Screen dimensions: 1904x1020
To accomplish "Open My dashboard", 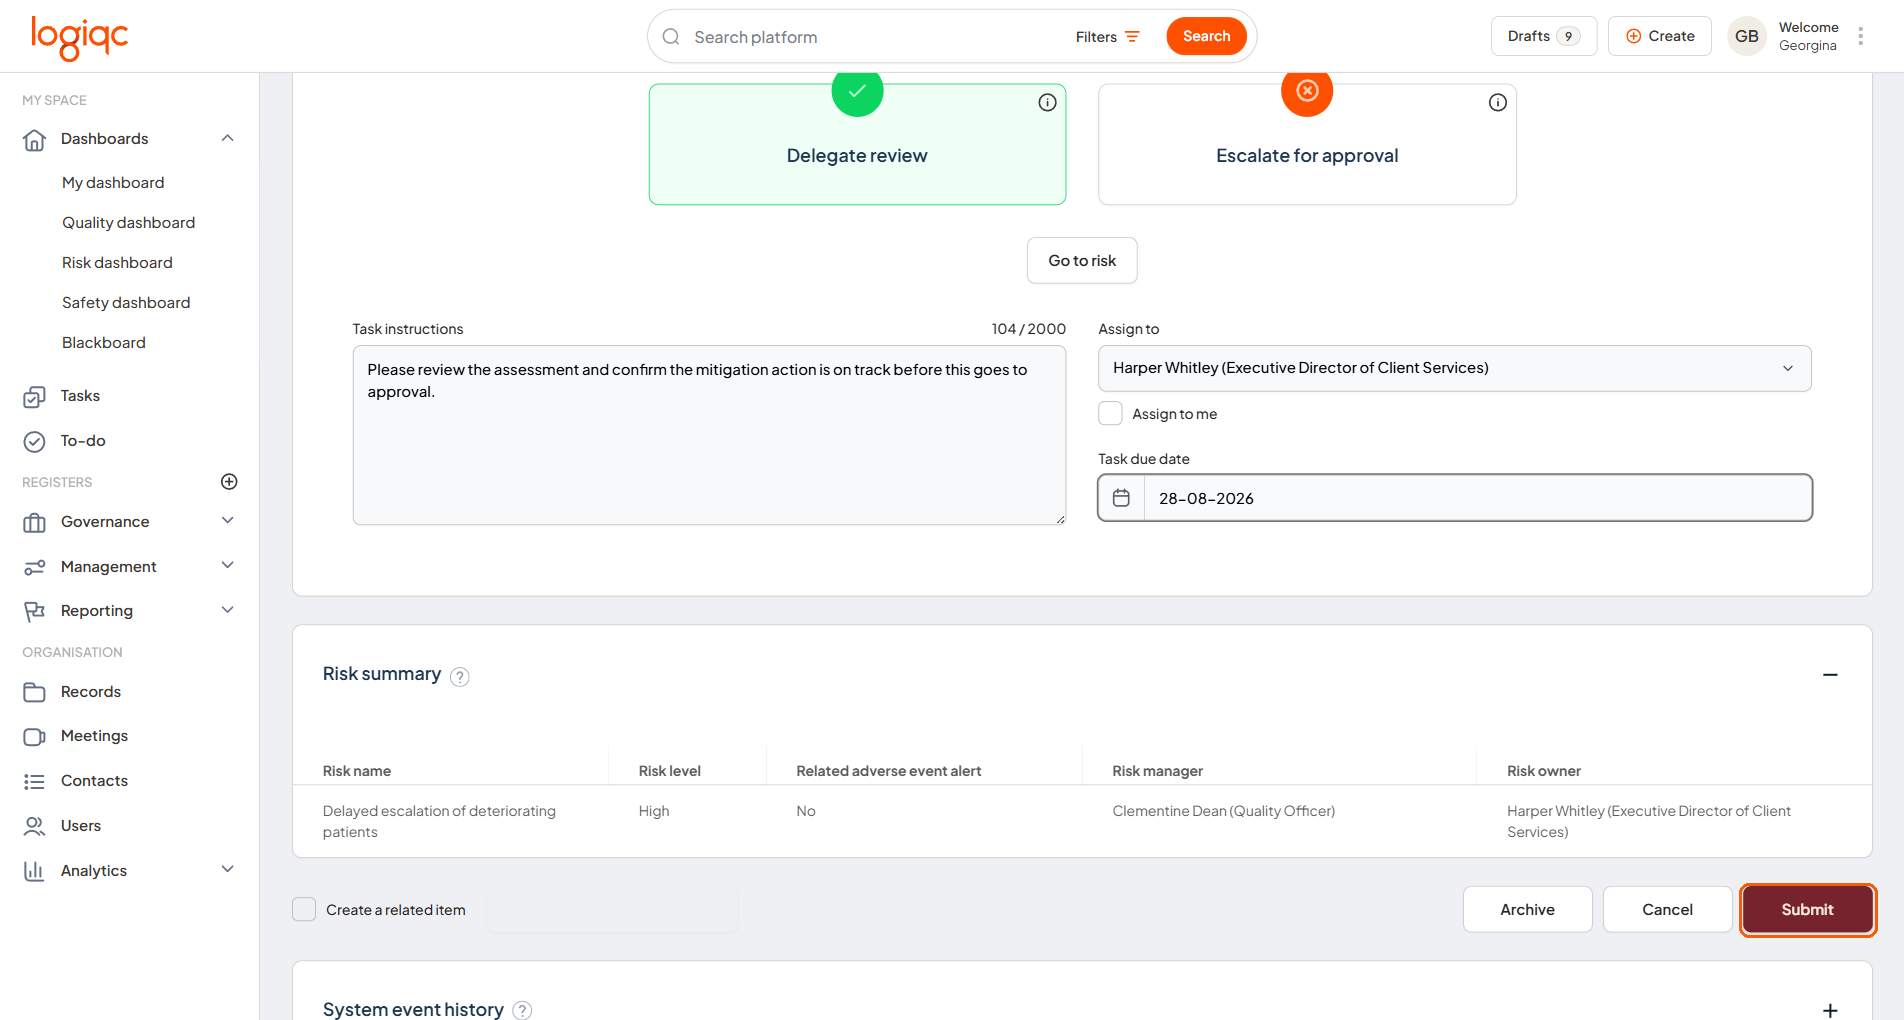I will [113, 183].
